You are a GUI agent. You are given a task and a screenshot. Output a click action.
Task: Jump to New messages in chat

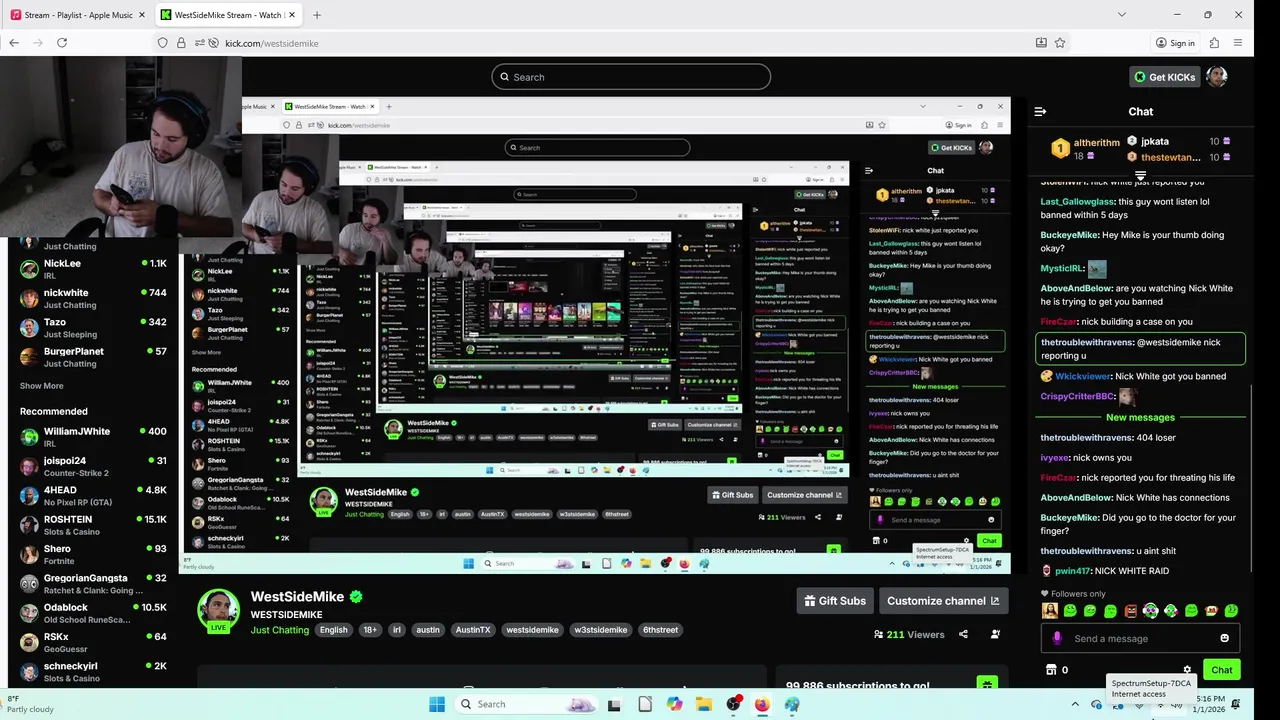1140,417
